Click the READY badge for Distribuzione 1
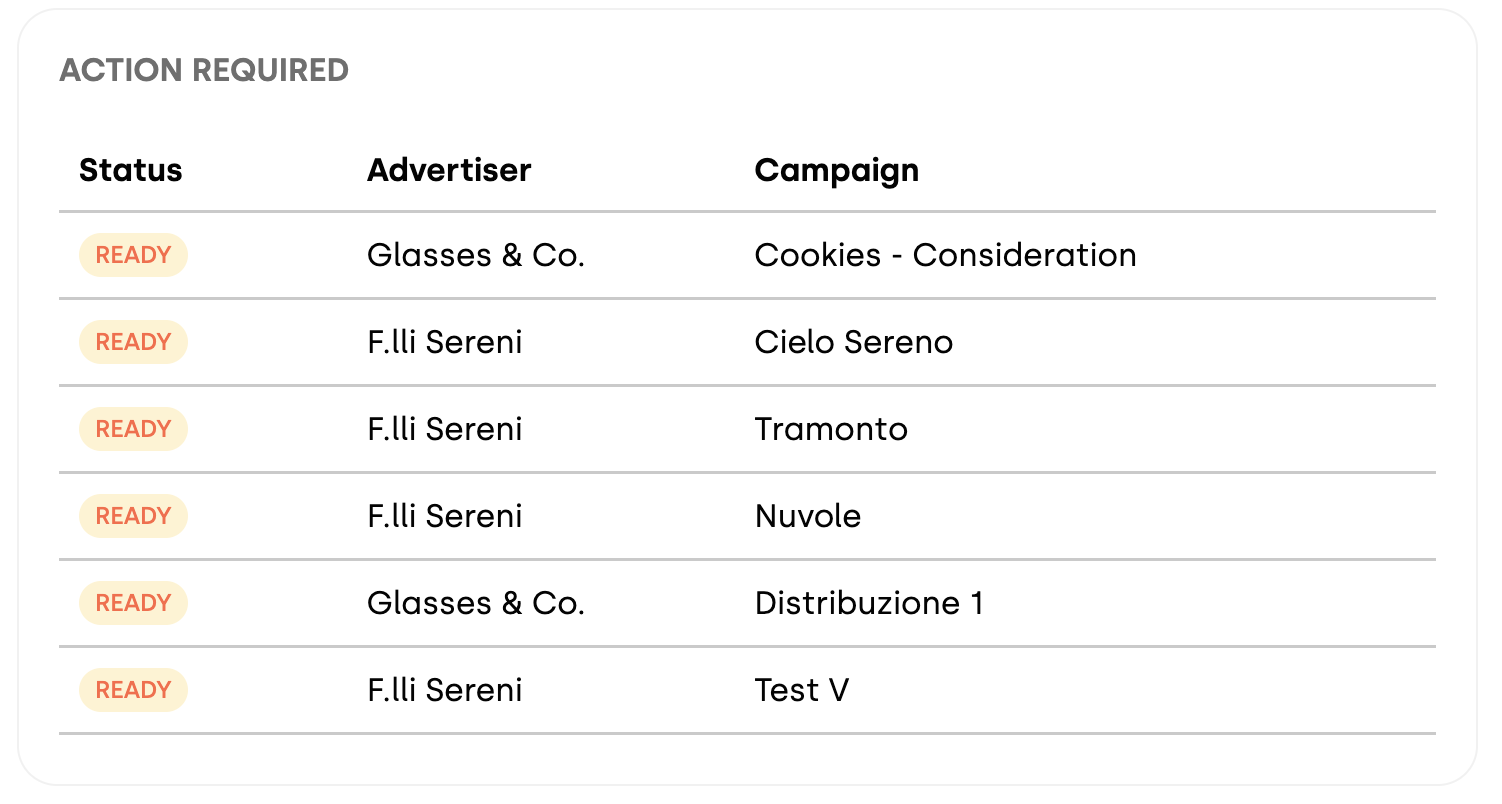The width and height of the screenshot is (1502, 804). coord(133,603)
